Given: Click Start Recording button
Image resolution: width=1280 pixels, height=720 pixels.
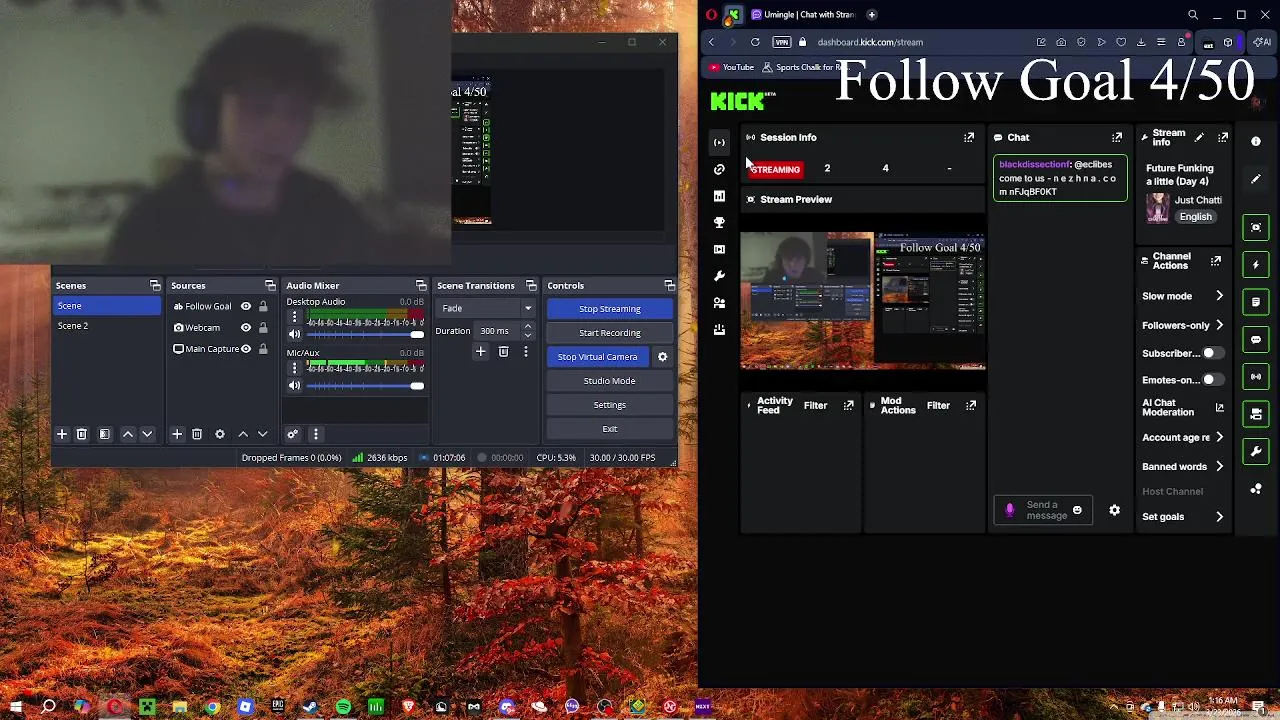Looking at the screenshot, I should (609, 333).
